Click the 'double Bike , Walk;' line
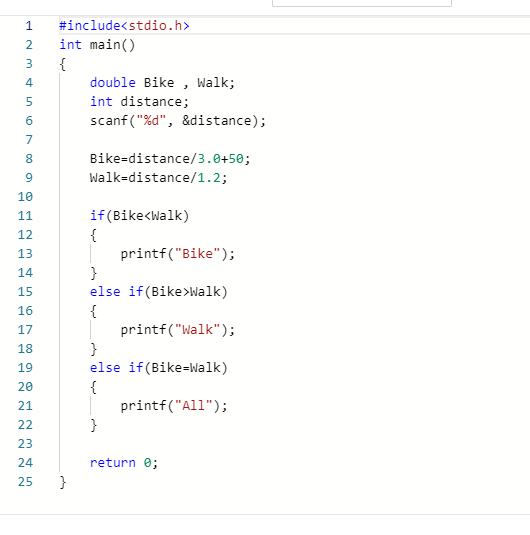530x535 pixels. (162, 83)
